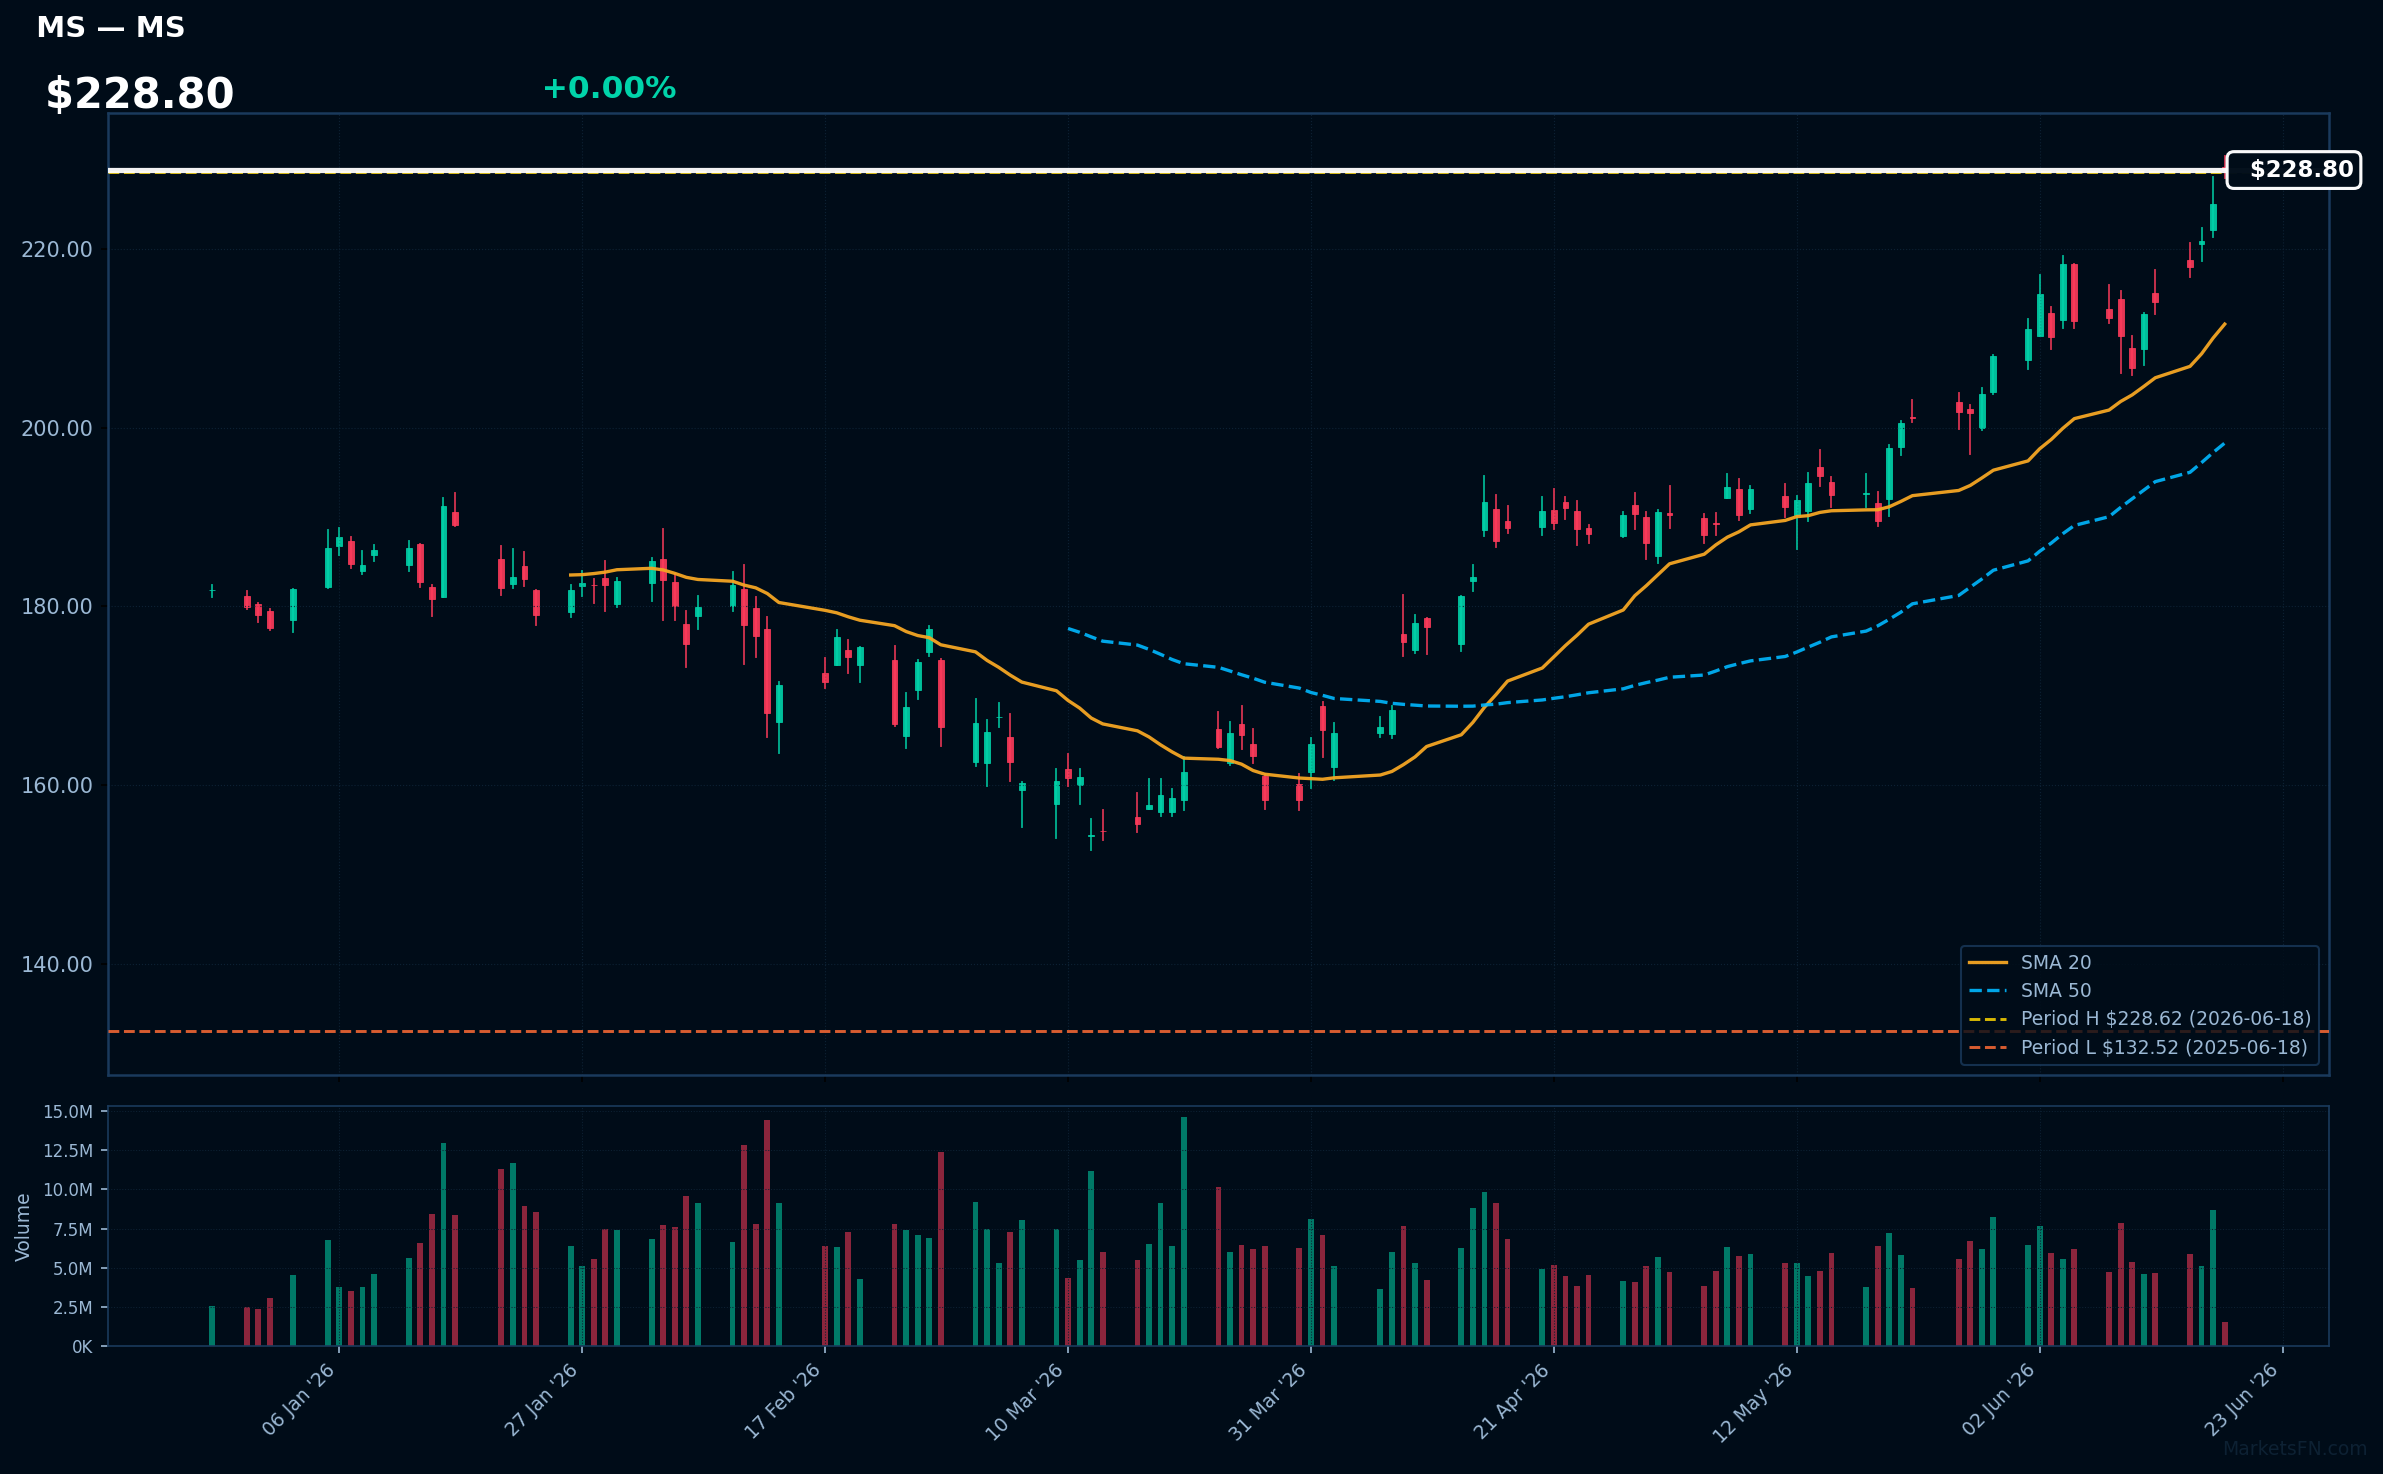Click the 0K volume axis label
The width and height of the screenshot is (2383, 1474).
(82, 1347)
